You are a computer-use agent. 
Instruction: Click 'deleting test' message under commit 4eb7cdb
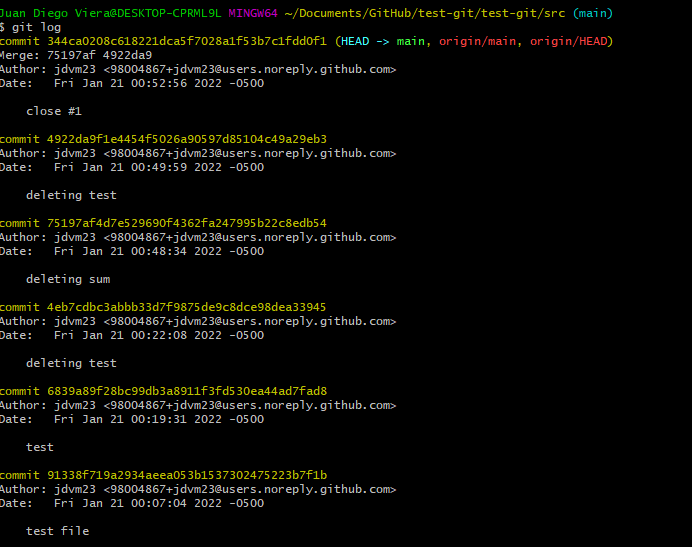point(71,363)
